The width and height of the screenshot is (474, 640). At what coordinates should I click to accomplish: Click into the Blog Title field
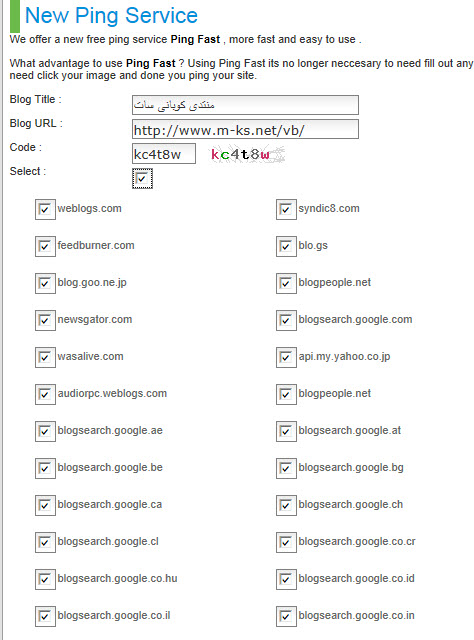[245, 105]
